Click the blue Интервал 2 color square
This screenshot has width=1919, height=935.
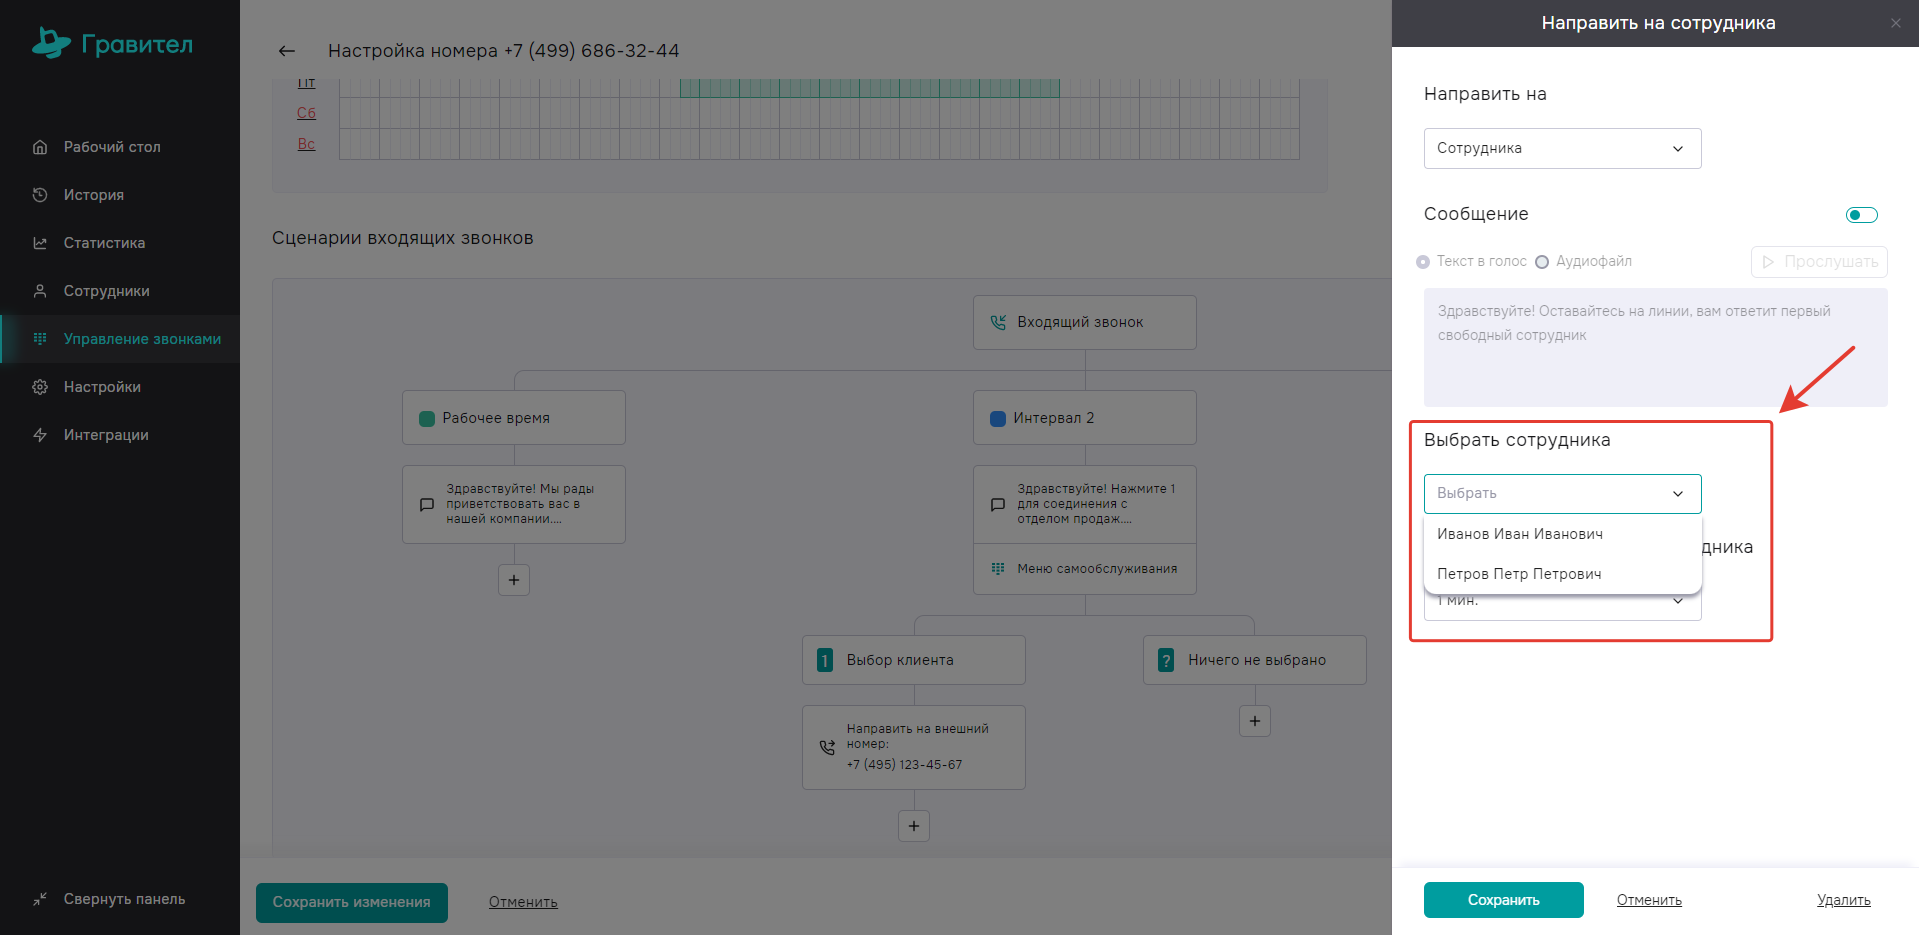point(997,419)
